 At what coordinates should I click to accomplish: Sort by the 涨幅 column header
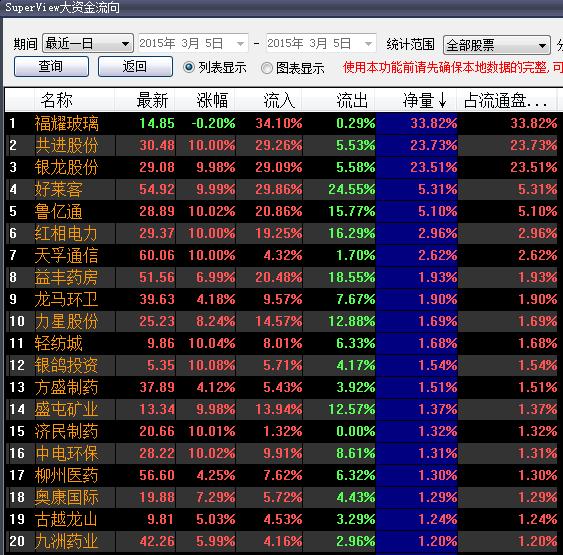coord(212,100)
